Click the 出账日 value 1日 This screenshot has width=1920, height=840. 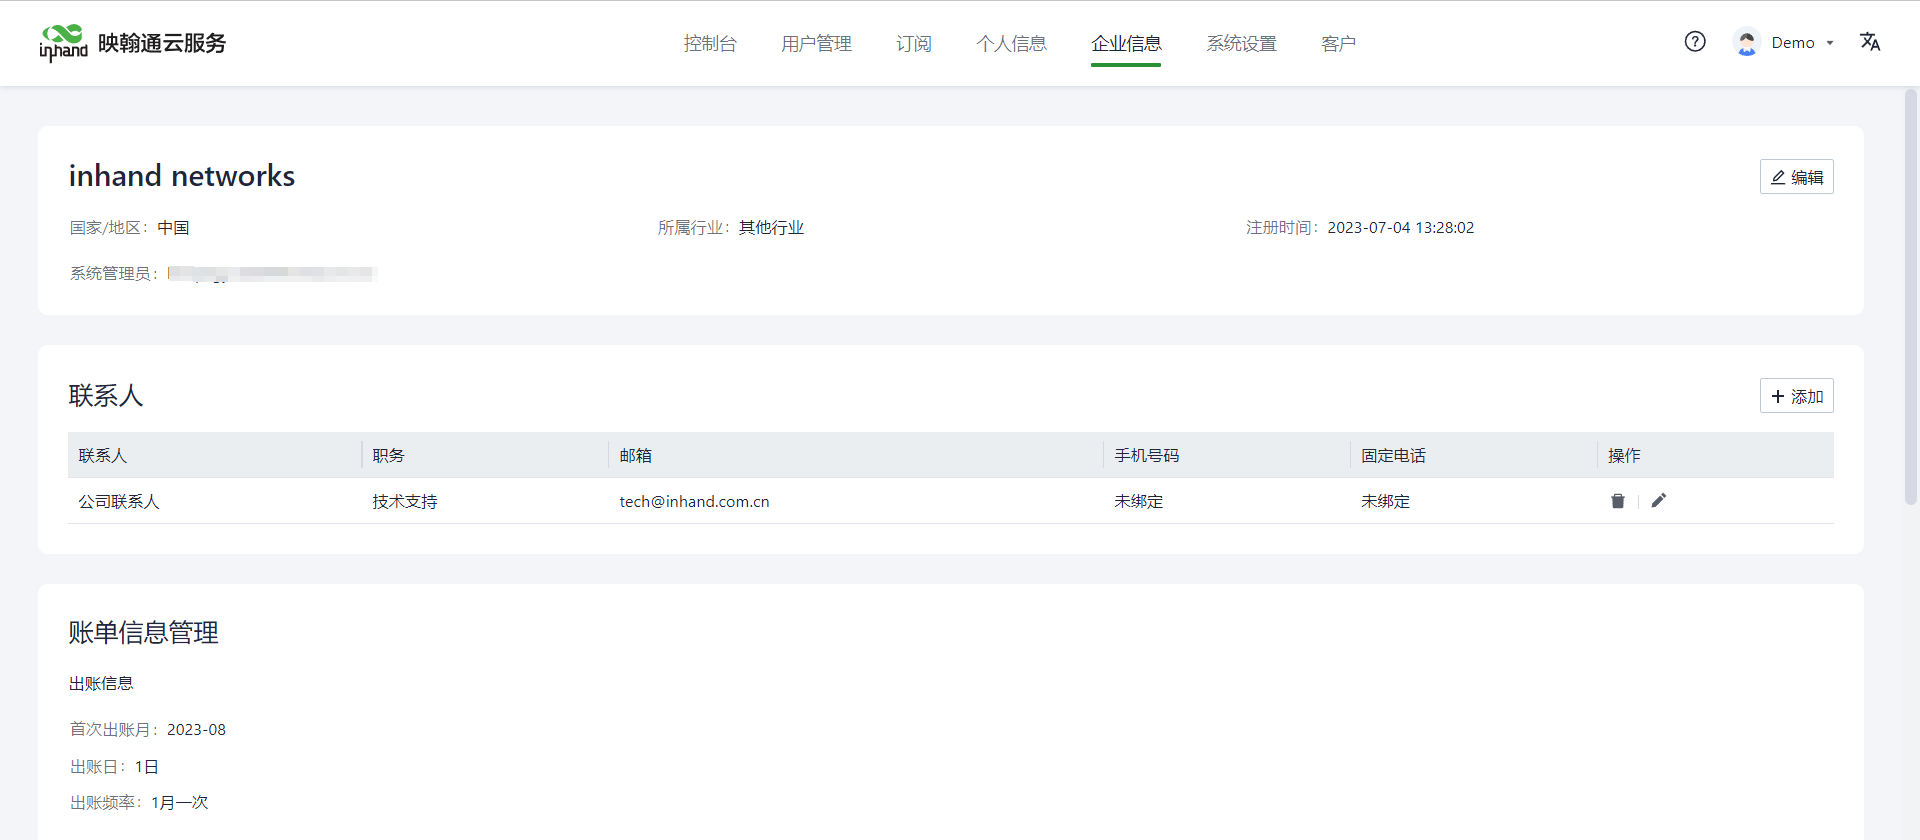coord(147,767)
